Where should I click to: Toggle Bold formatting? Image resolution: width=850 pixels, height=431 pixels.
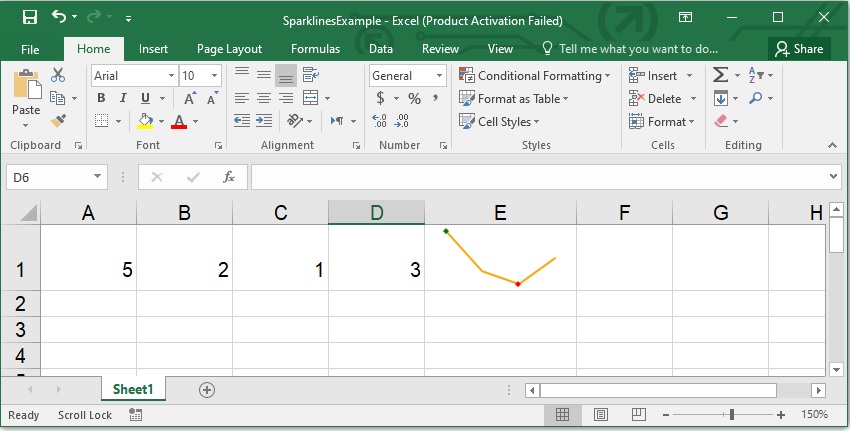pos(101,98)
